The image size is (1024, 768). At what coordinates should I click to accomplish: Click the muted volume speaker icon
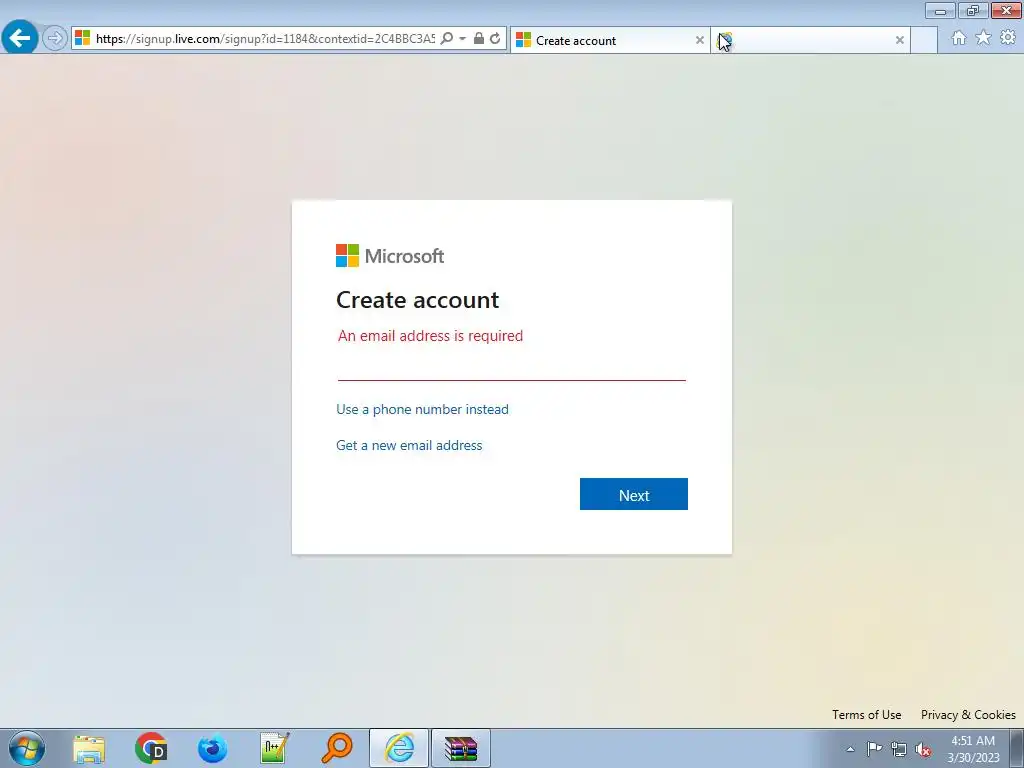tap(923, 749)
